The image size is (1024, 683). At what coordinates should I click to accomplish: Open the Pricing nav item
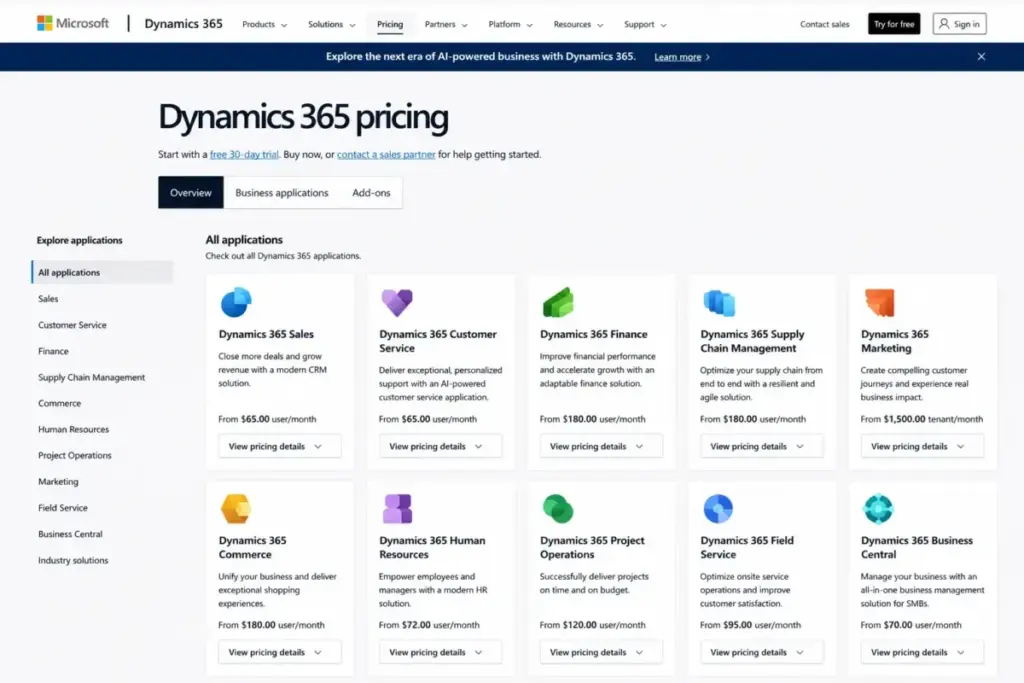click(390, 24)
